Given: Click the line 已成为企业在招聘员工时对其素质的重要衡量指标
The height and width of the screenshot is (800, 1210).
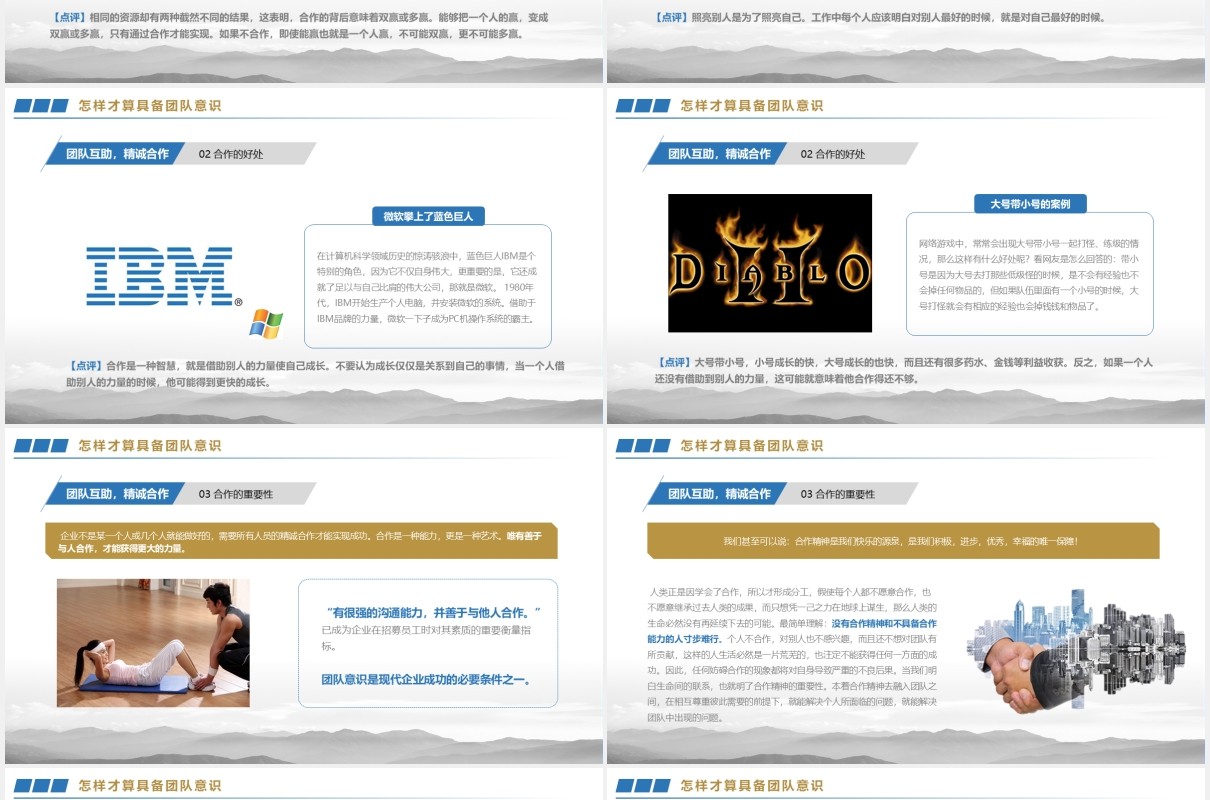Looking at the screenshot, I should (426, 638).
